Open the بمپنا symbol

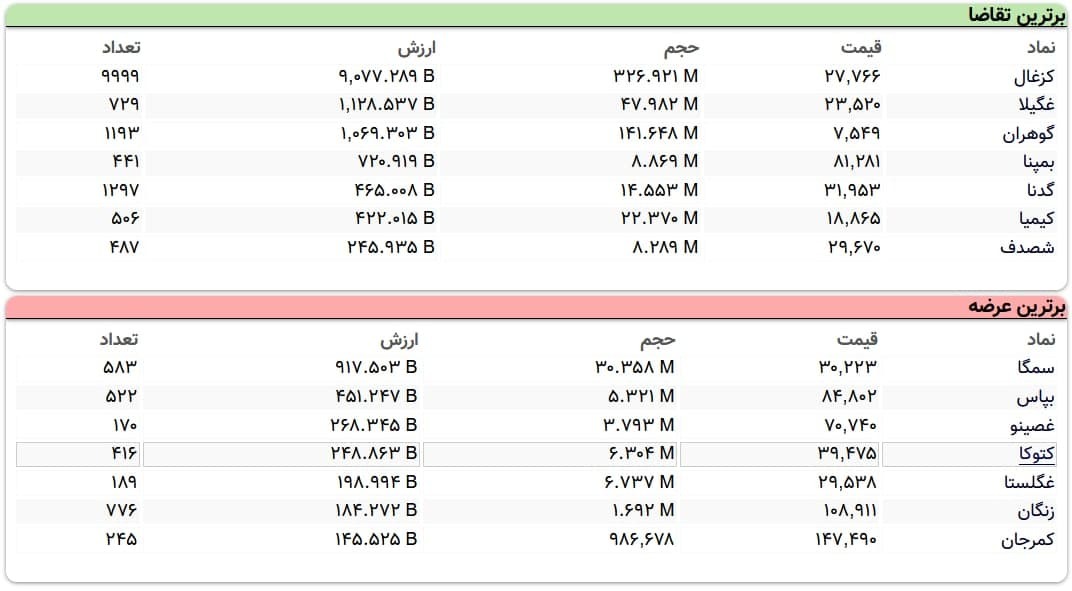[x=1038, y=162]
